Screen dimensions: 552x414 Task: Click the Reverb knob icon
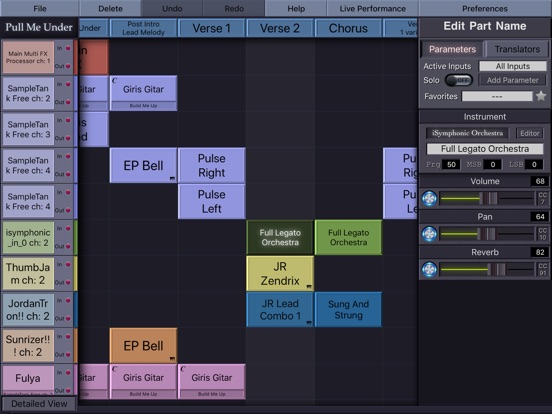point(429,270)
